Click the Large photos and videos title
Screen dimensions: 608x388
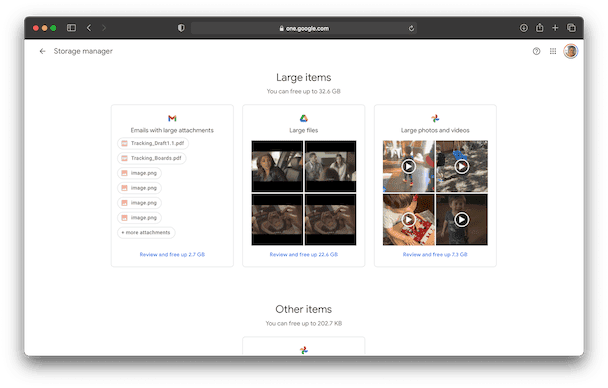pos(435,130)
